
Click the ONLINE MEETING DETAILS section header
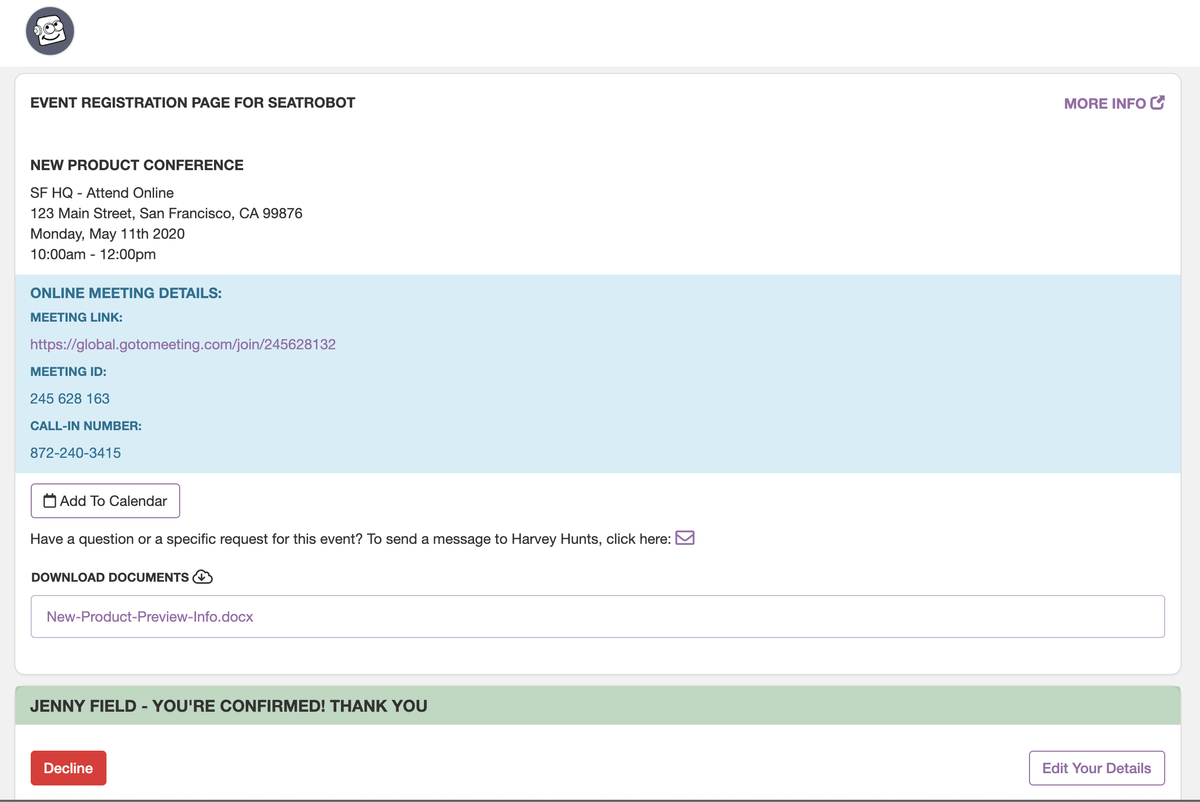click(x=126, y=293)
